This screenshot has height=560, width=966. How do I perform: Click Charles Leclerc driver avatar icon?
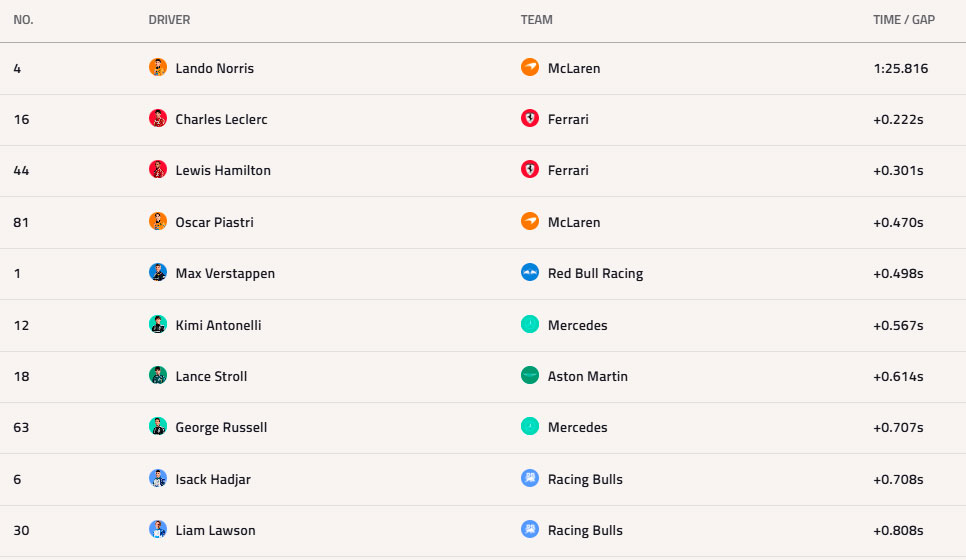(158, 119)
